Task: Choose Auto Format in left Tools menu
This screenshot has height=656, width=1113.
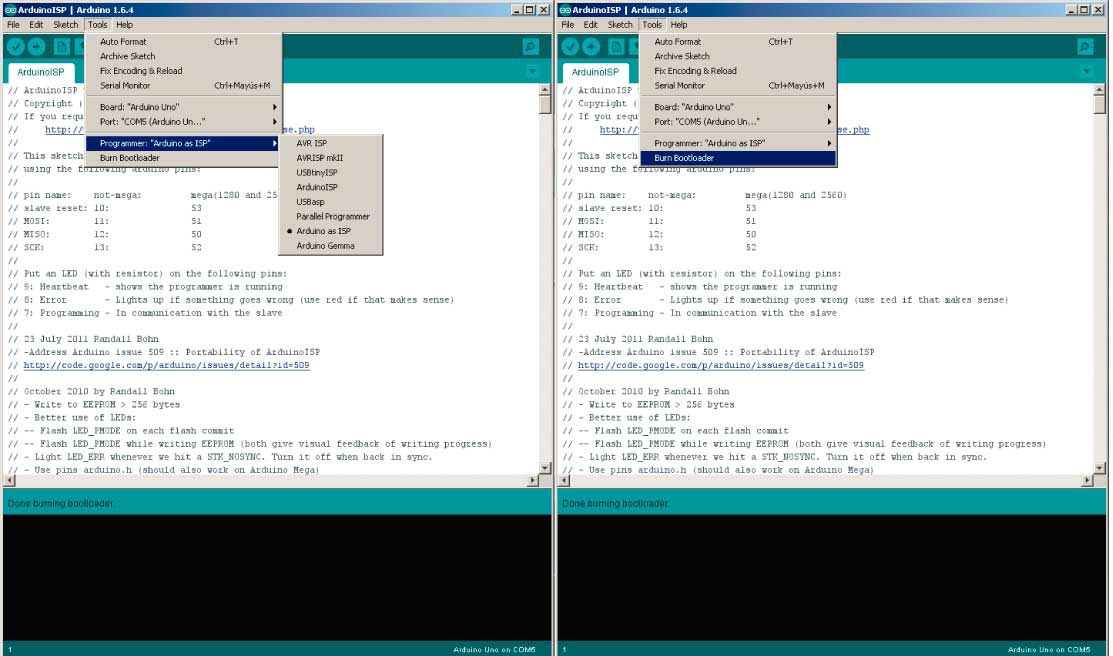Action: tap(182, 42)
